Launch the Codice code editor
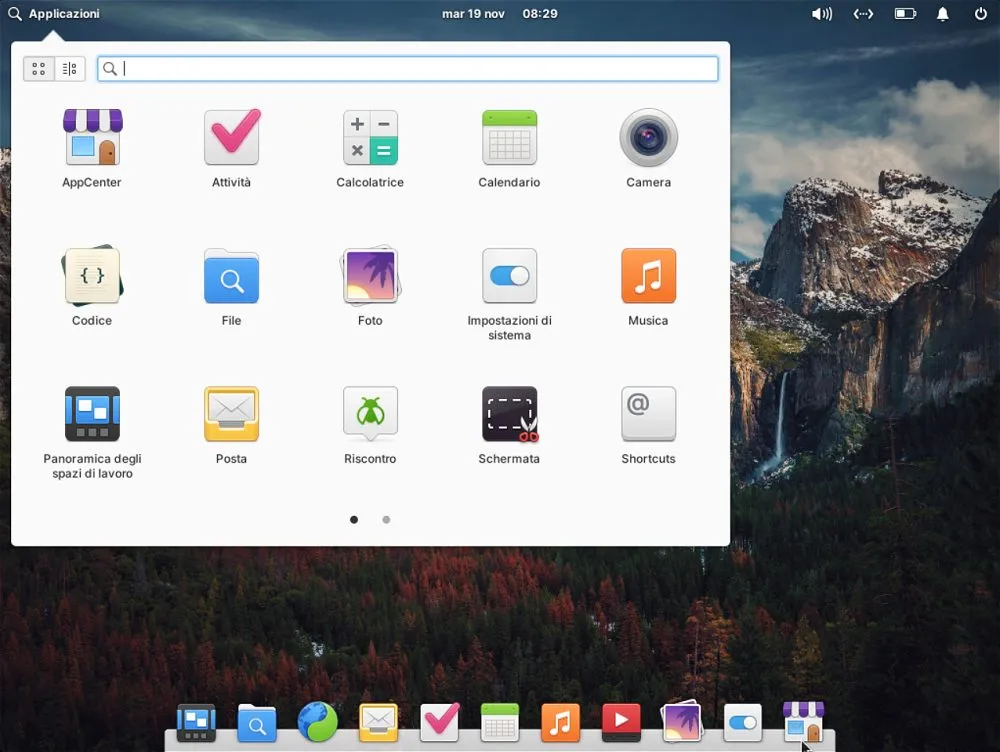Viewport: 1000px width, 752px height. coord(92,277)
